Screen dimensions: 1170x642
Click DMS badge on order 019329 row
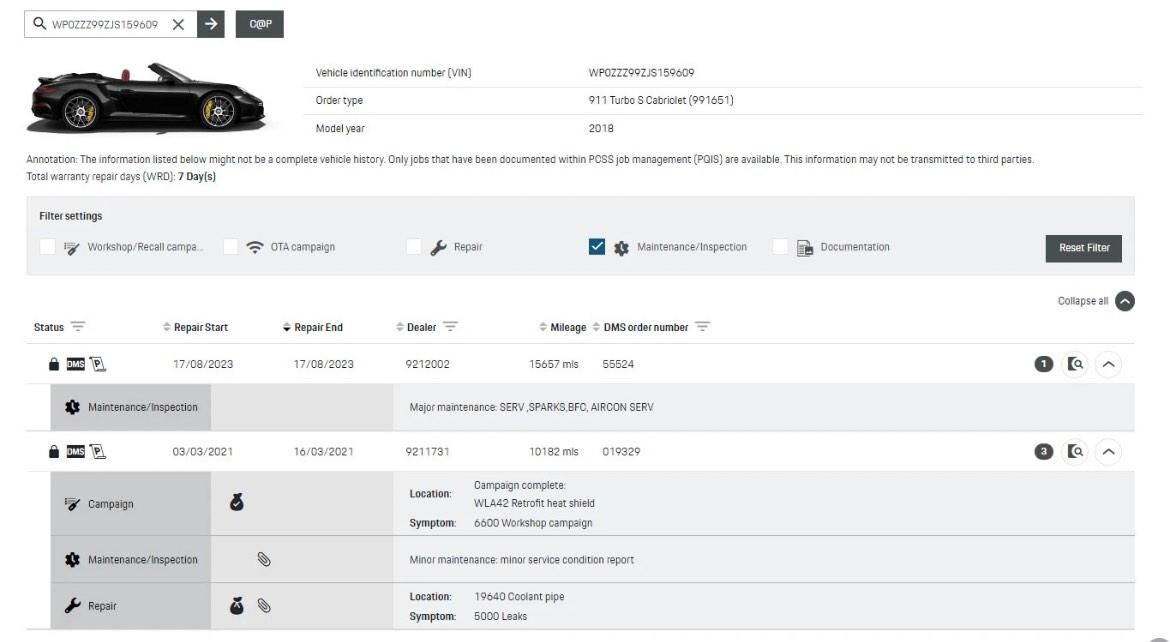(75, 451)
